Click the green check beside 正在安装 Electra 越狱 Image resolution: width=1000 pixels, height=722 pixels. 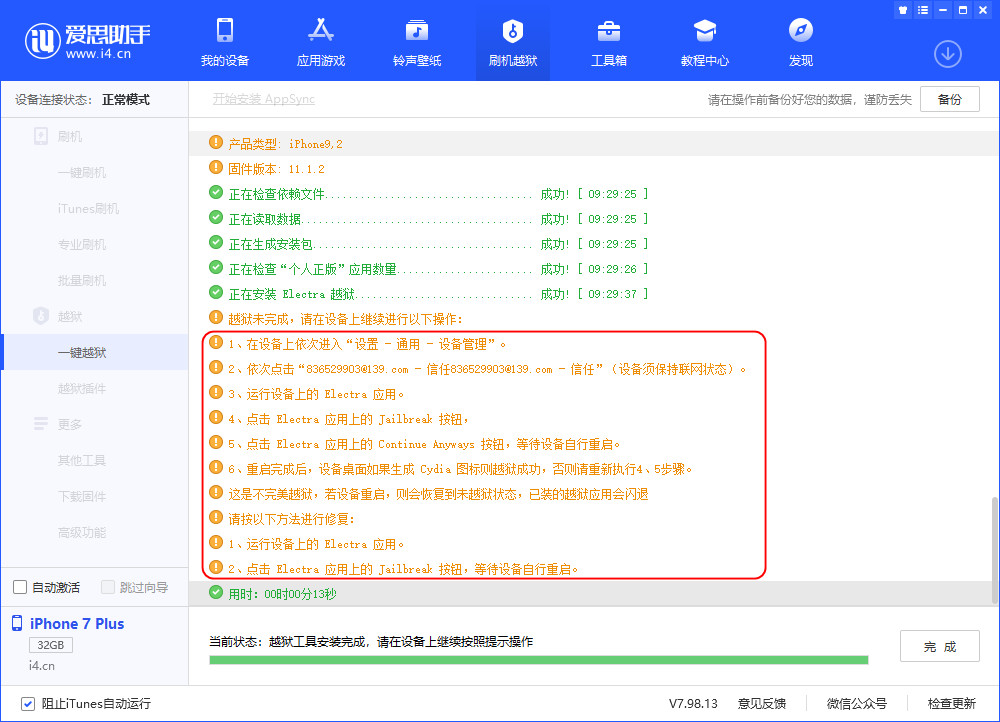[x=216, y=292]
